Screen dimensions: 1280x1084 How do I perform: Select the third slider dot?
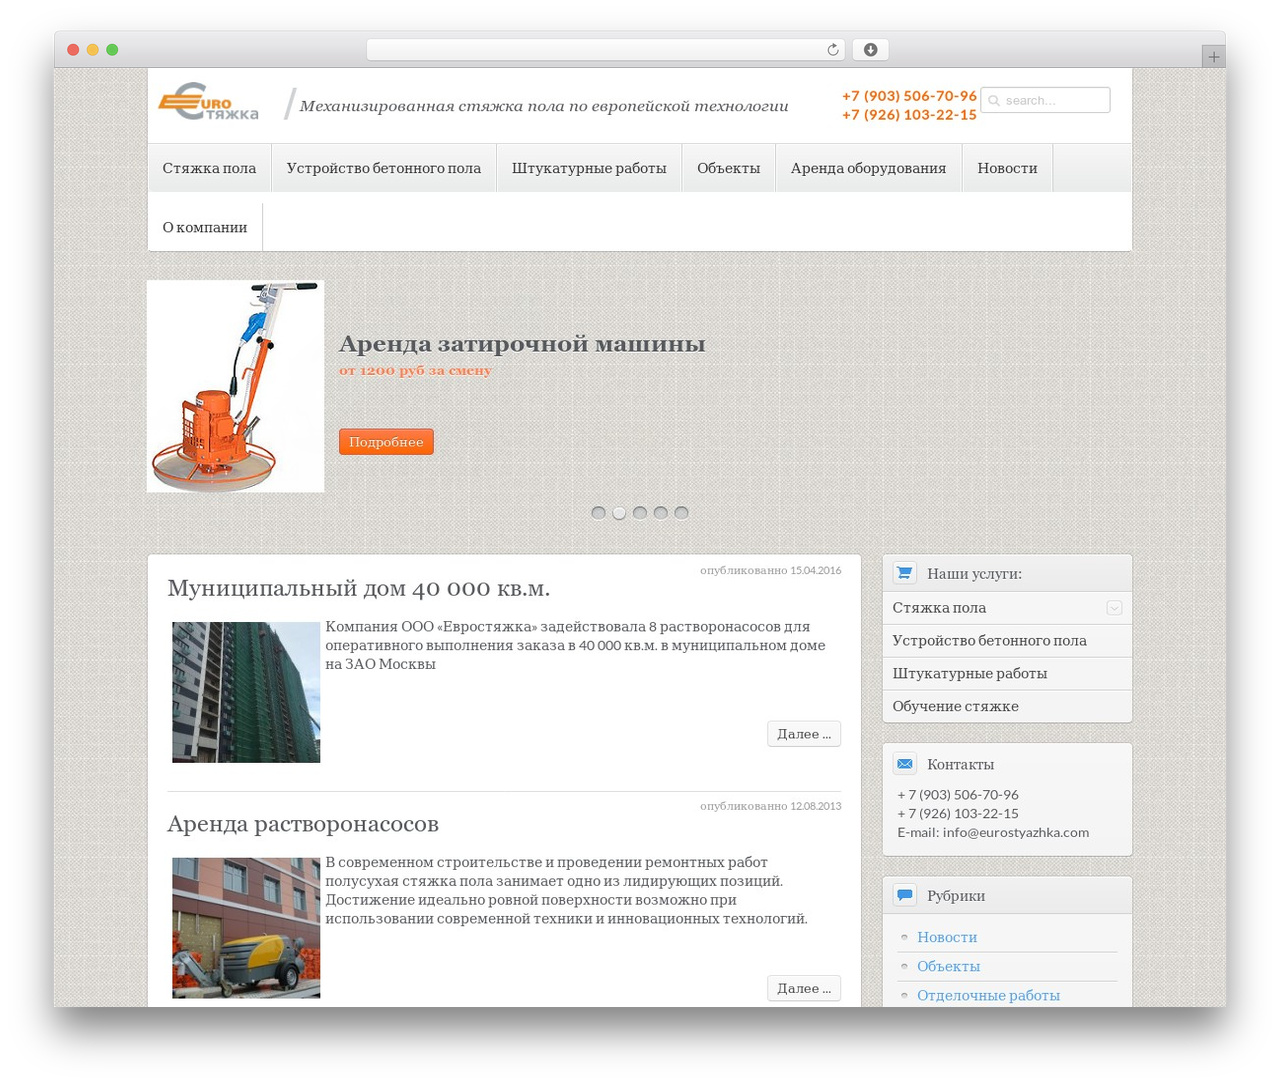tap(640, 513)
